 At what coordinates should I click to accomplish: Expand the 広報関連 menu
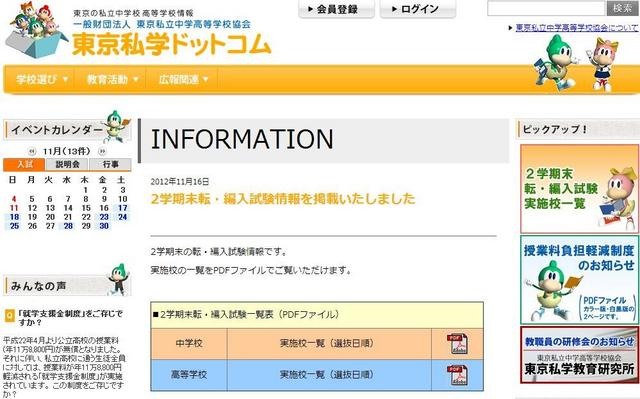183,79
